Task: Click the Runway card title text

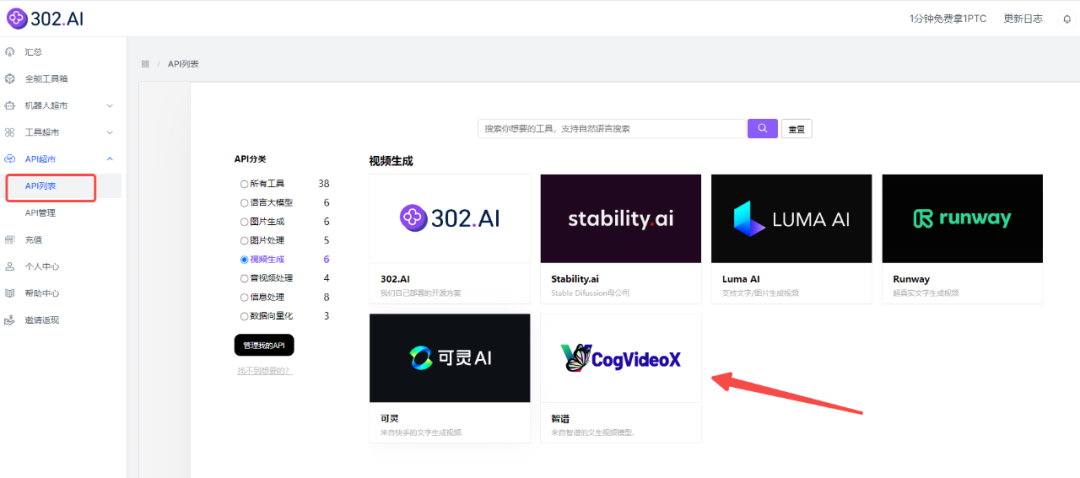Action: [911, 279]
